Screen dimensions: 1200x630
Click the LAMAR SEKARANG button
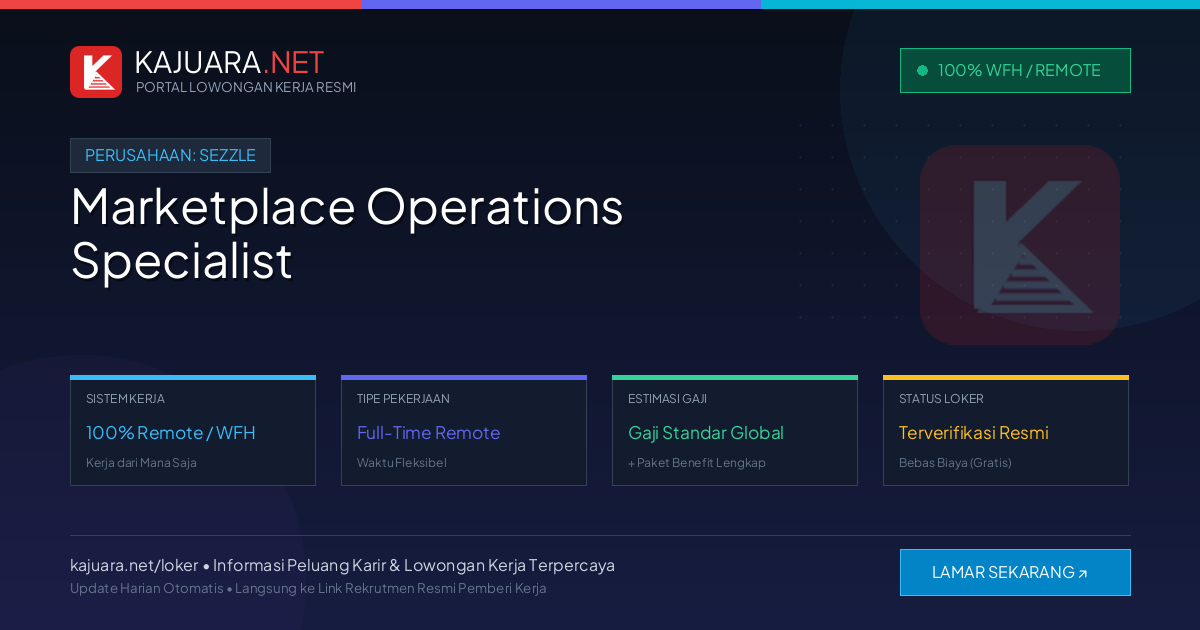click(1015, 572)
